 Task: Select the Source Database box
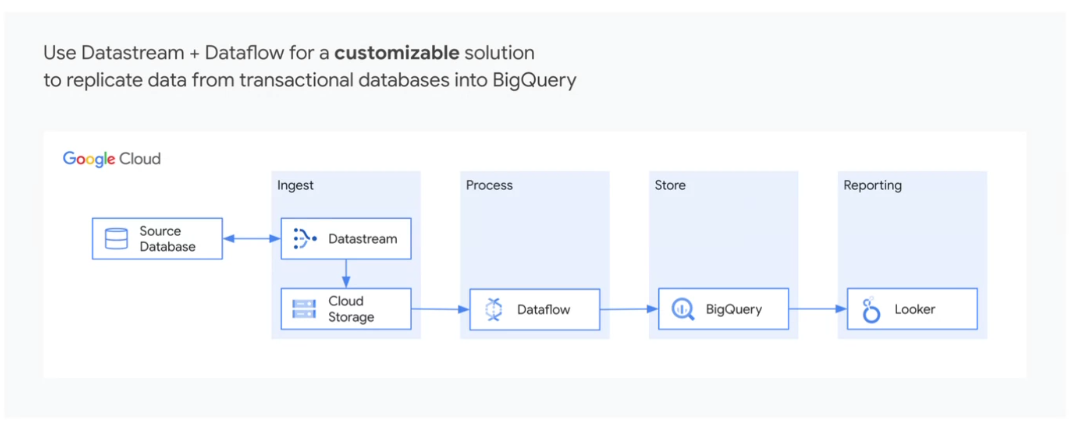tap(158, 238)
